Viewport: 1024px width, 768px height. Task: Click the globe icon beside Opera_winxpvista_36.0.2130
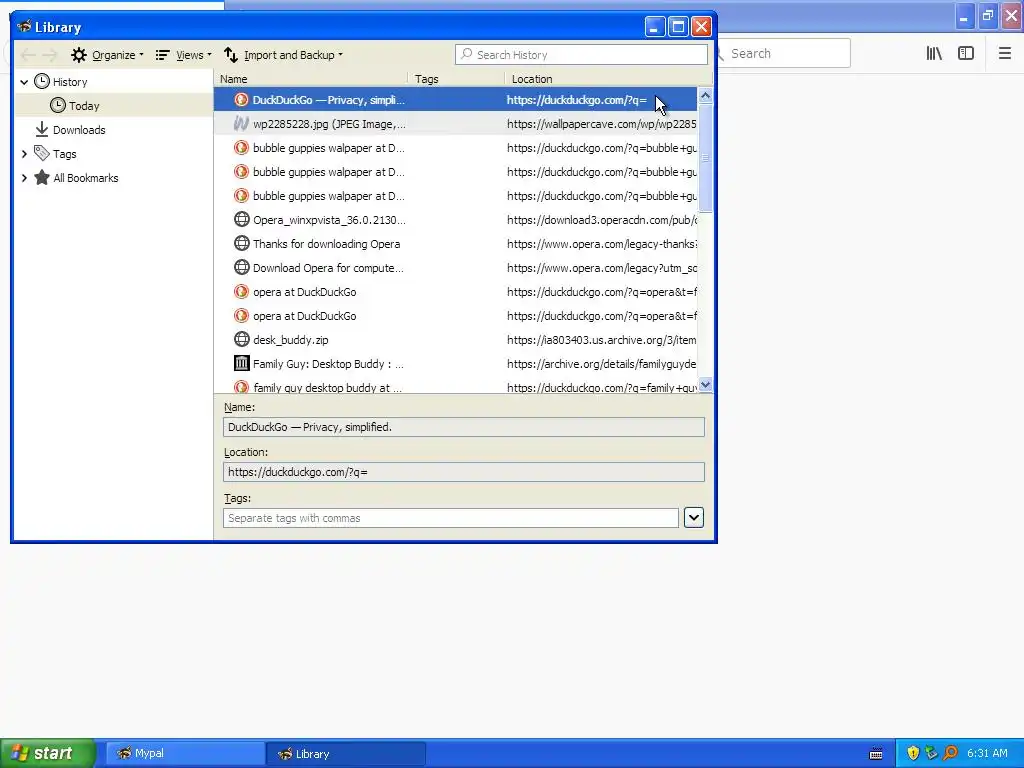coord(241,219)
